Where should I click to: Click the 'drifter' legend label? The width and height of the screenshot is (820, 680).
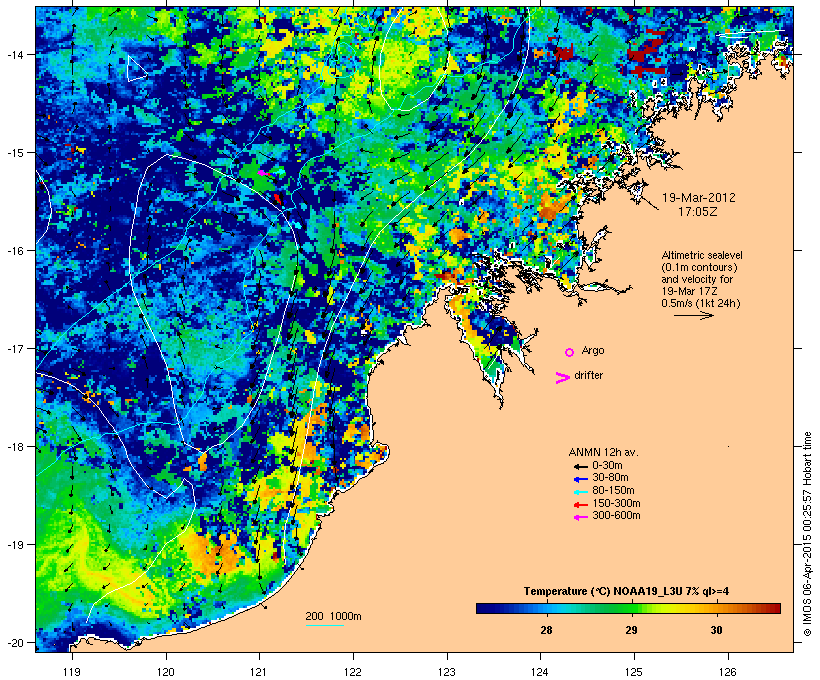pyautogui.click(x=588, y=375)
